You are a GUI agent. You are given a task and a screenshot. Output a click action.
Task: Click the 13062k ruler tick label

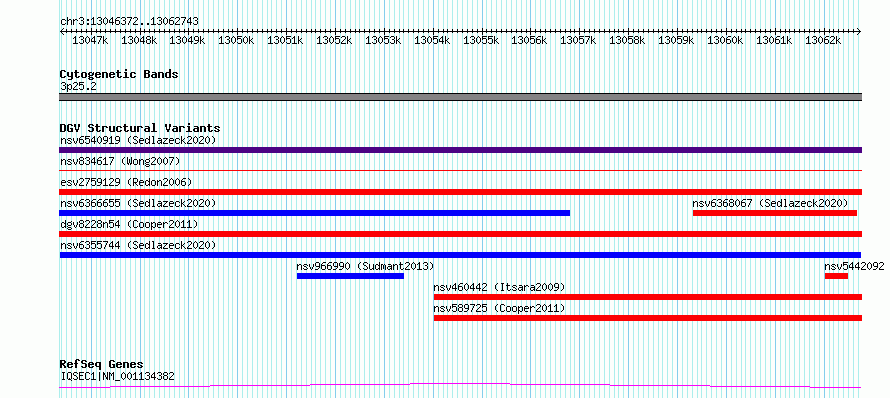(x=823, y=40)
